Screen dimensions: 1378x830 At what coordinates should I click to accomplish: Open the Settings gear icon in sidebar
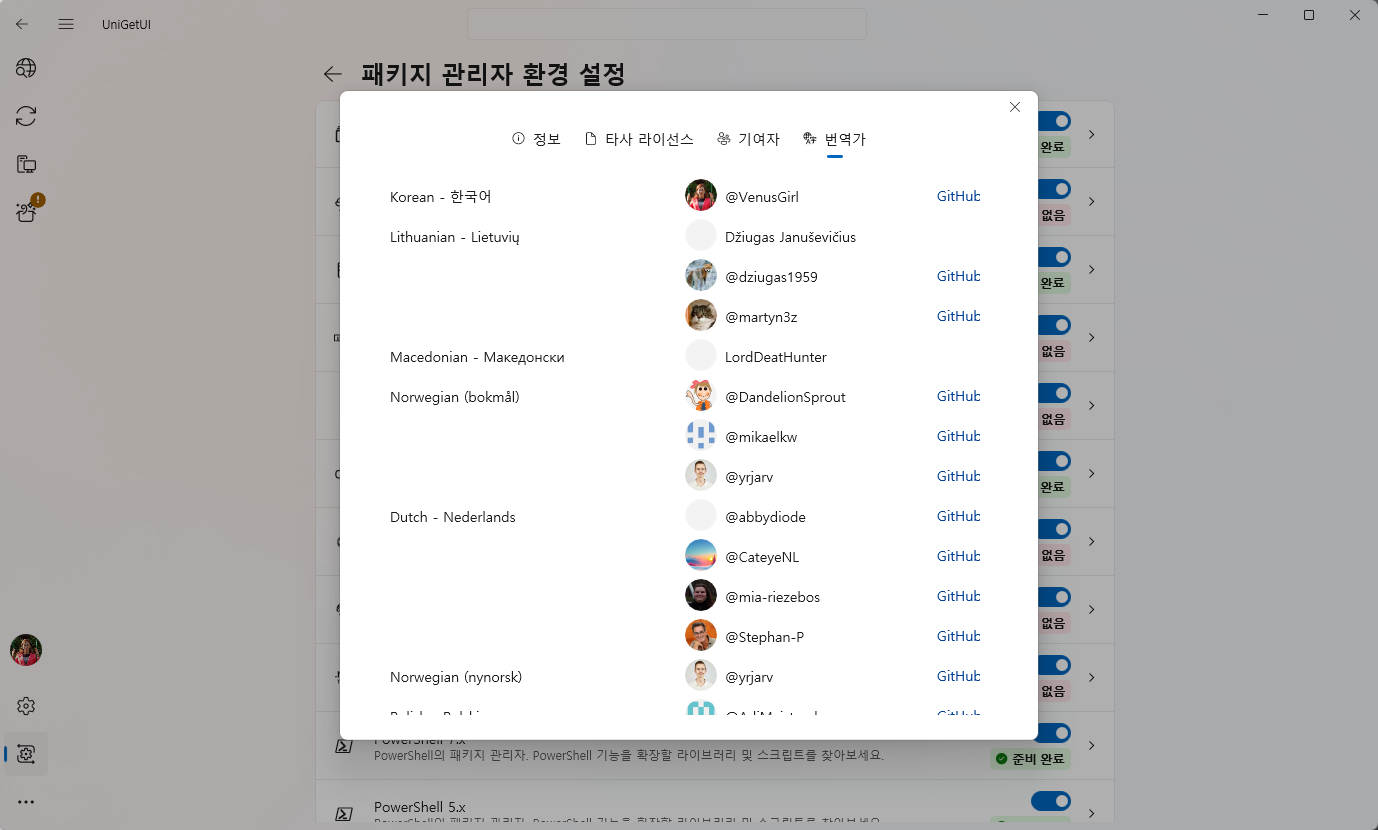(x=26, y=706)
